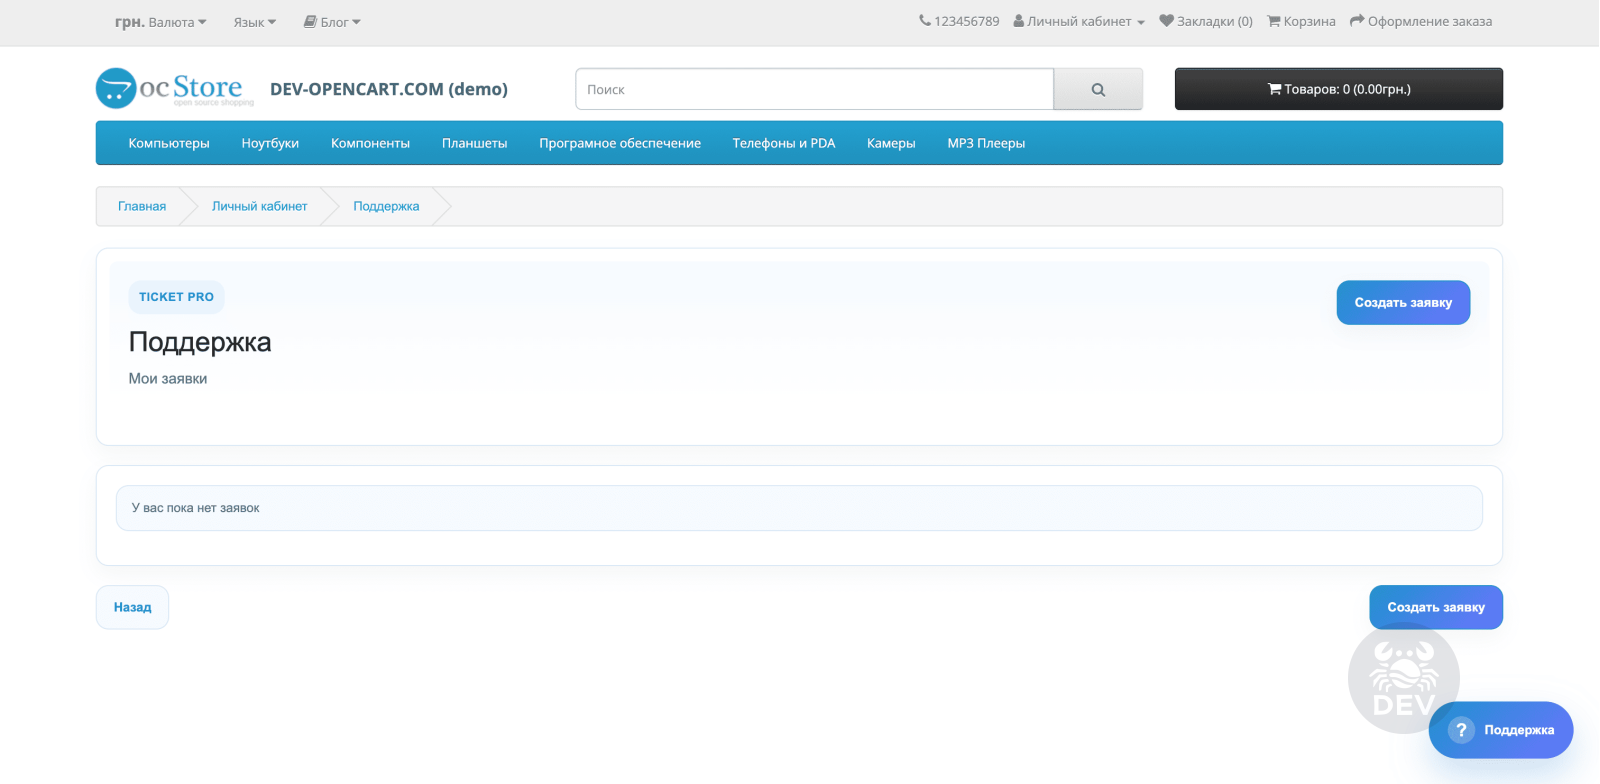
Task: Open Ноутбуки category menu
Action: click(x=270, y=143)
